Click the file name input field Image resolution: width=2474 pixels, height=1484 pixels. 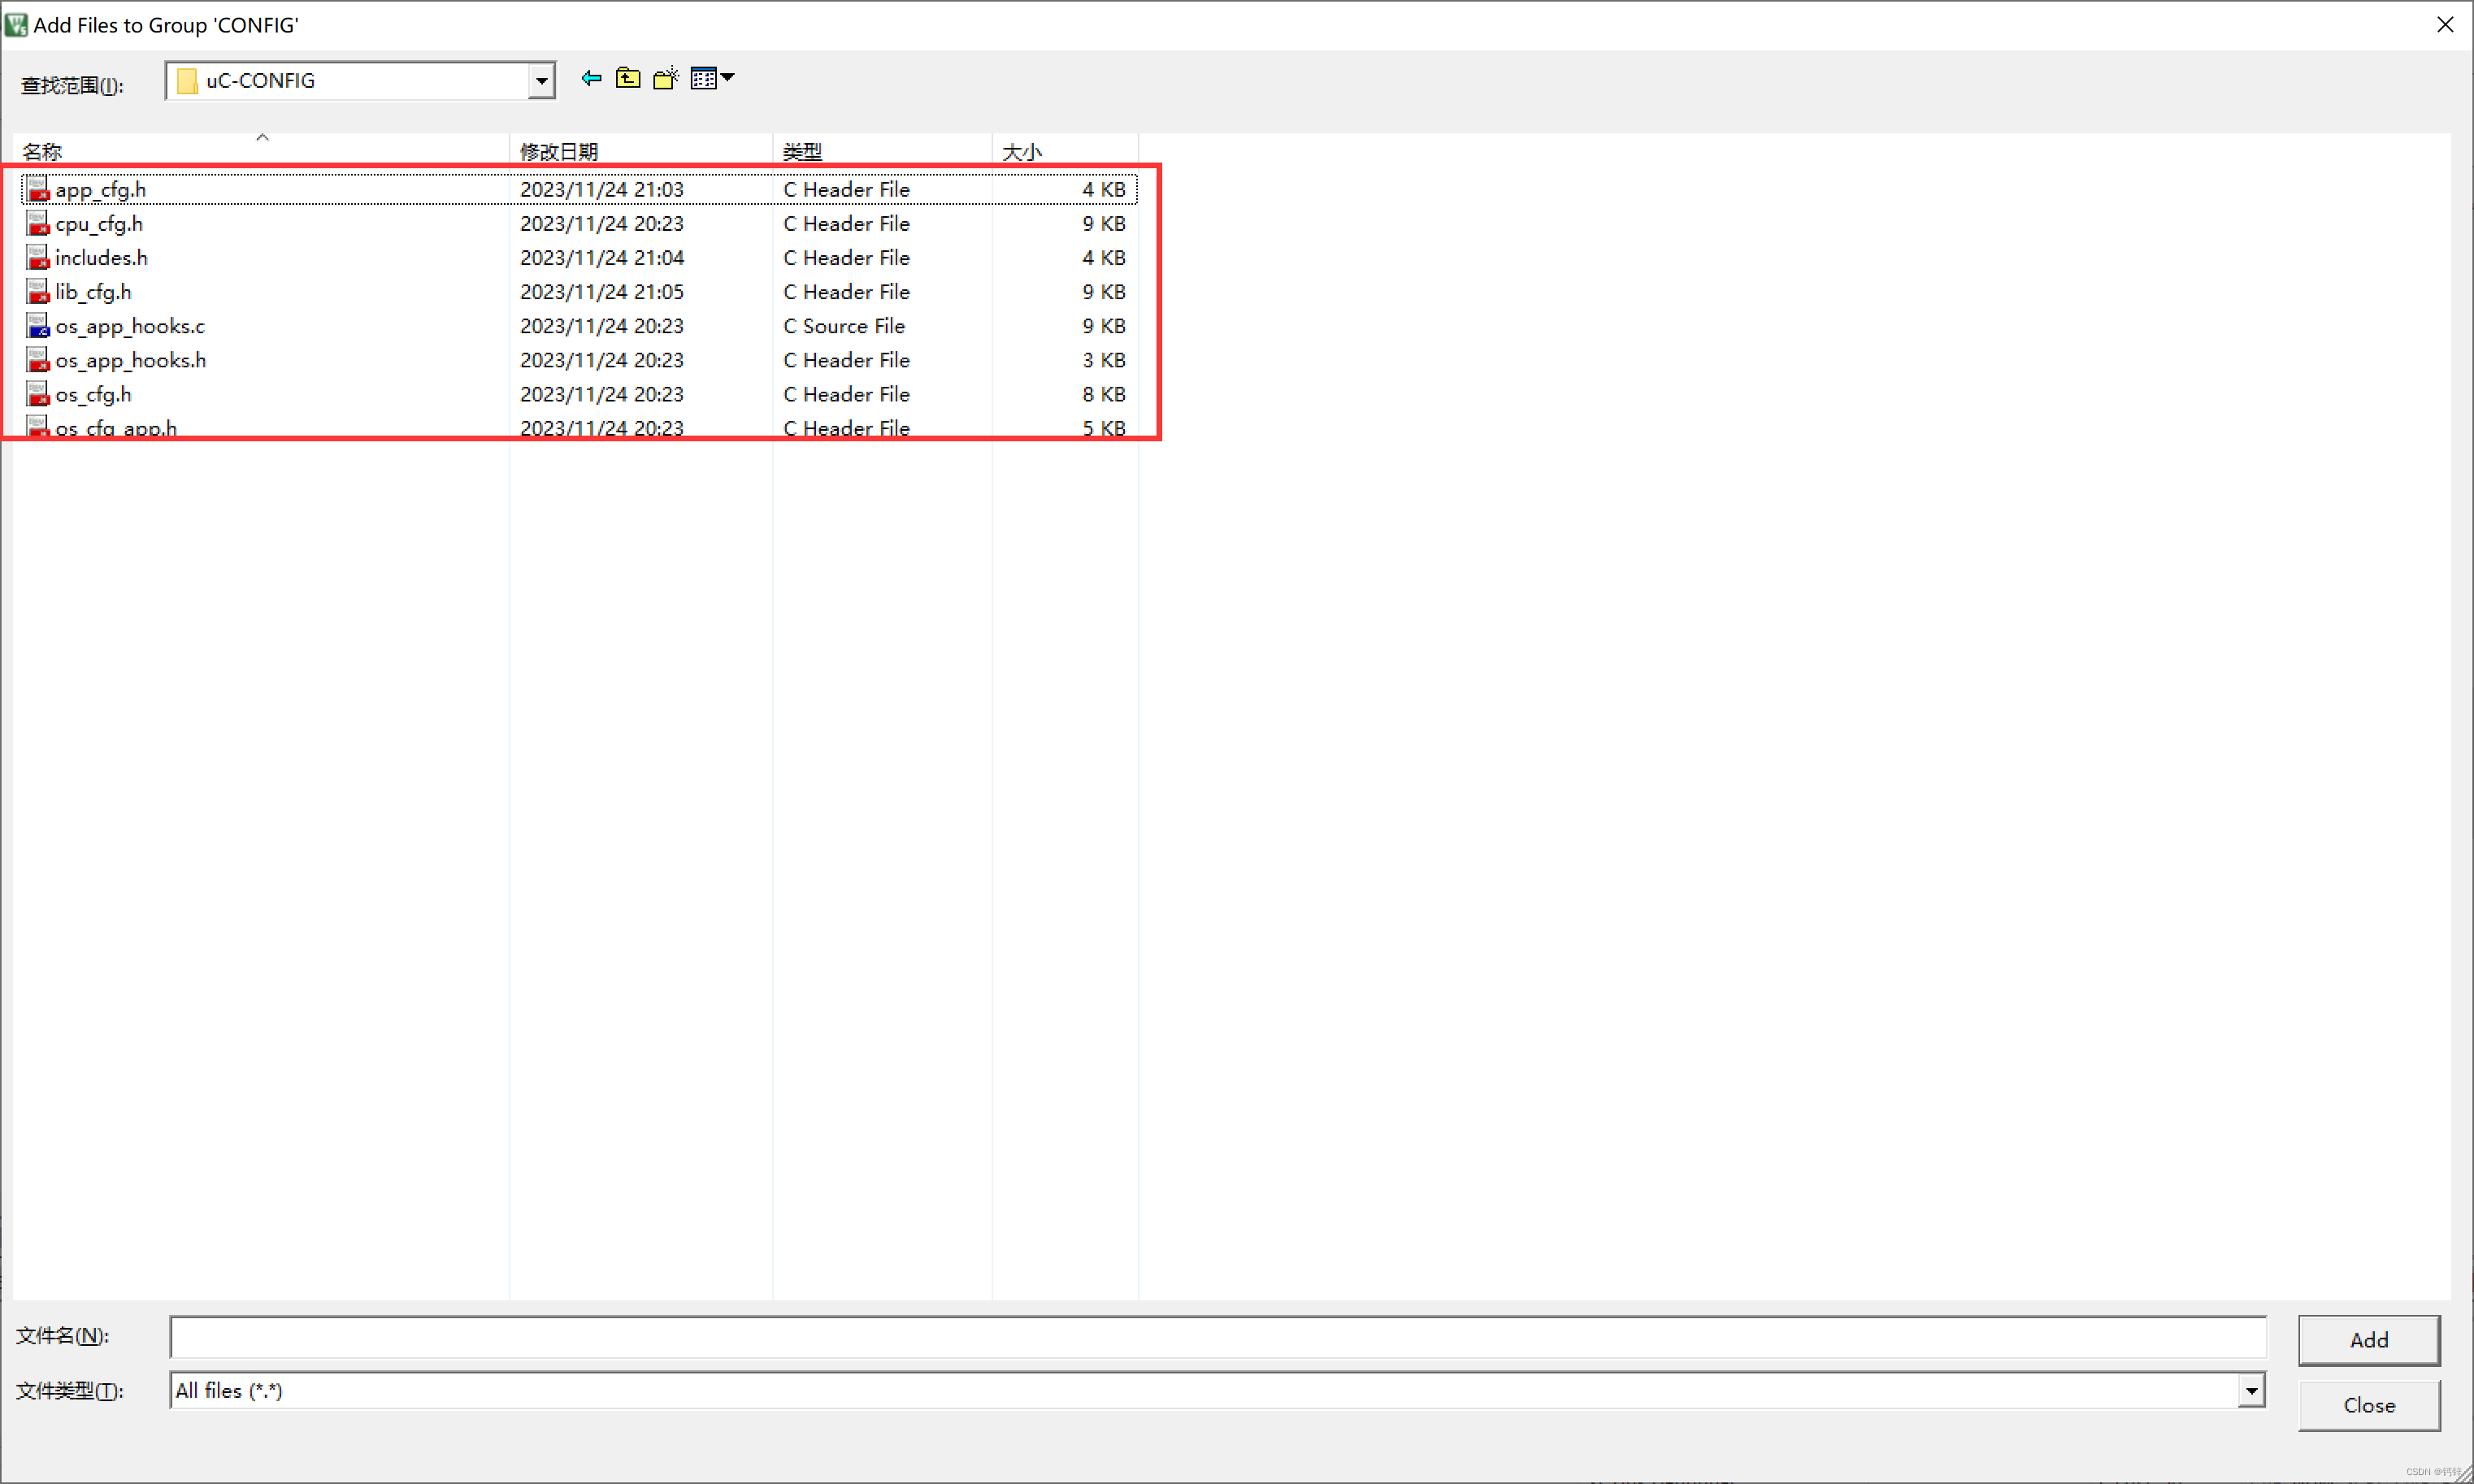point(1217,1337)
